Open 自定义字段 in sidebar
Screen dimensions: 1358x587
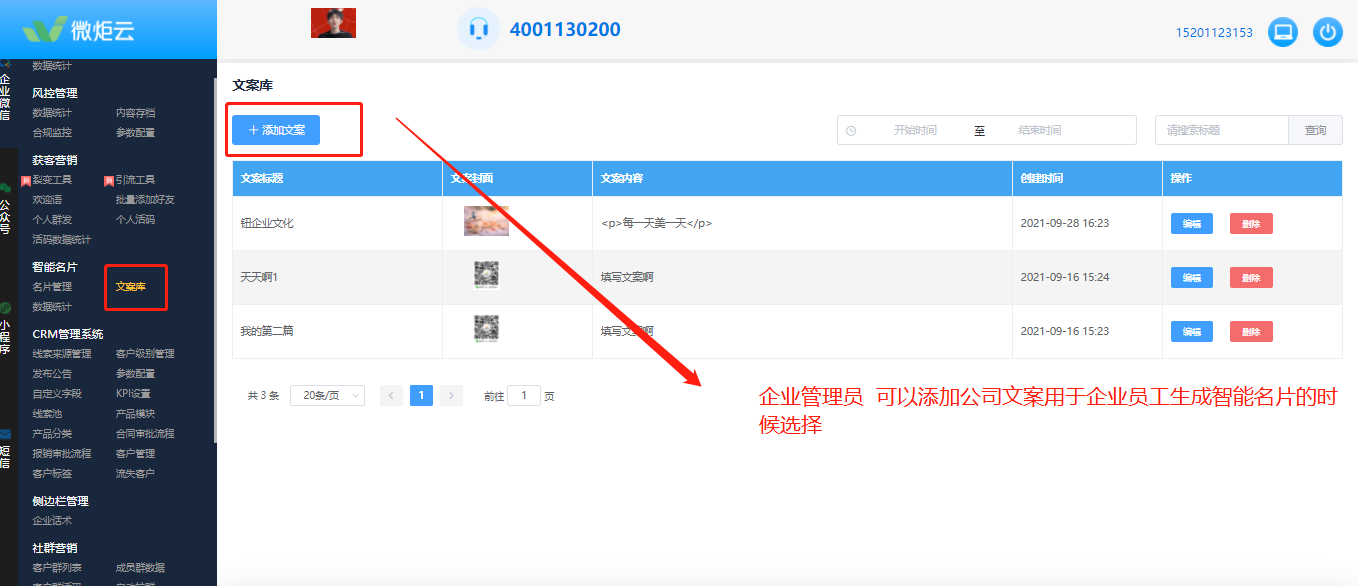pos(57,393)
